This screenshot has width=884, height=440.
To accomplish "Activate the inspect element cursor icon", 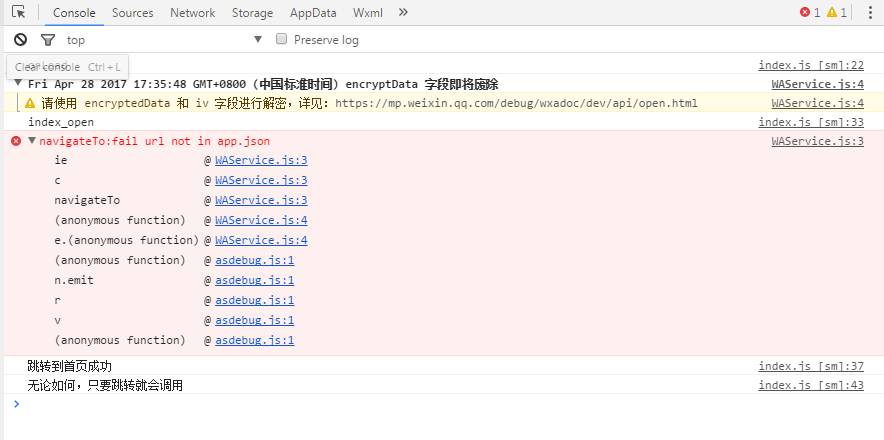I will tap(18, 13).
